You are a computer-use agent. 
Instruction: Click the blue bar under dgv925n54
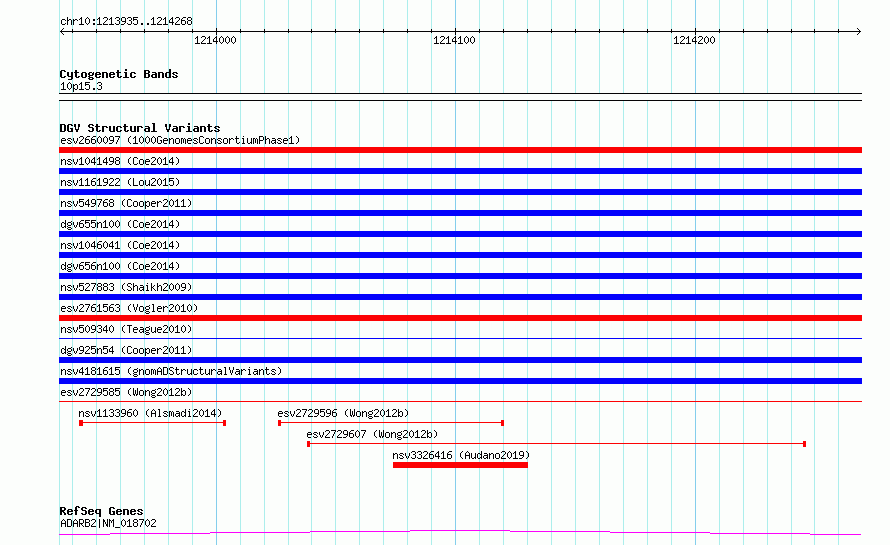[x=460, y=360]
